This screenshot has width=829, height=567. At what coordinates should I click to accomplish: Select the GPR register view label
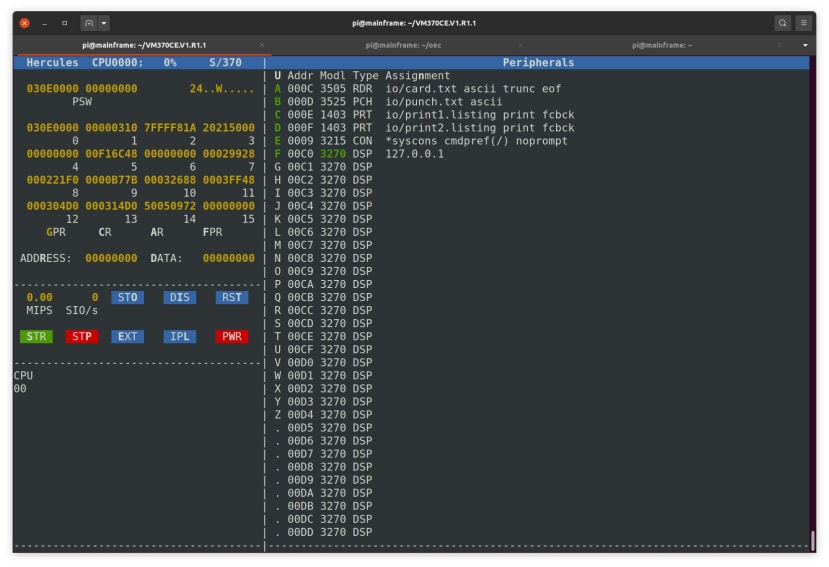(x=56, y=232)
